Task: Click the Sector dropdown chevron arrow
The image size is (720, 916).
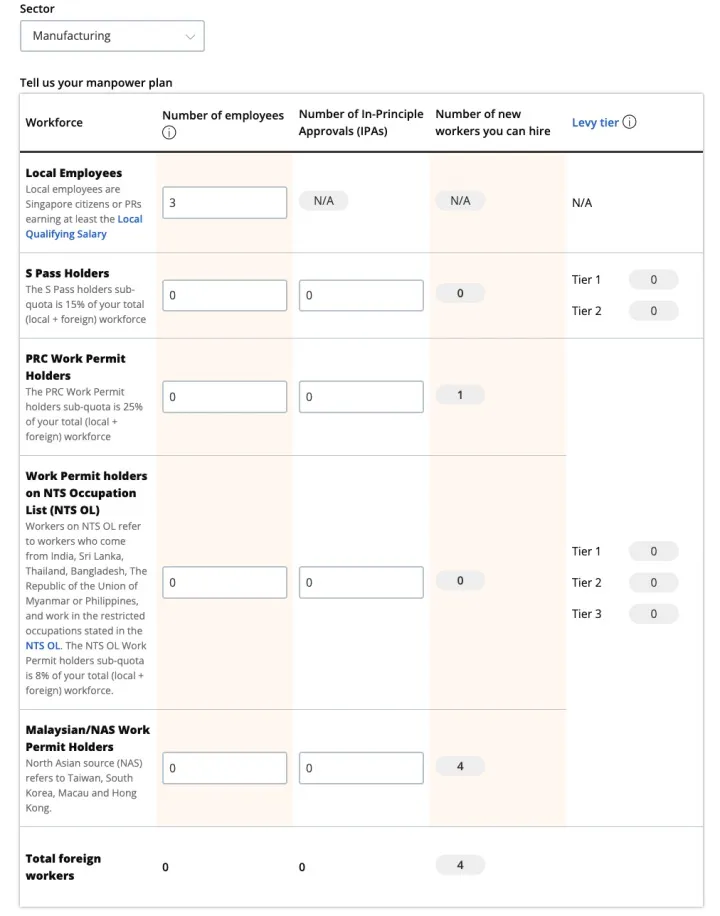Action: [x=190, y=36]
